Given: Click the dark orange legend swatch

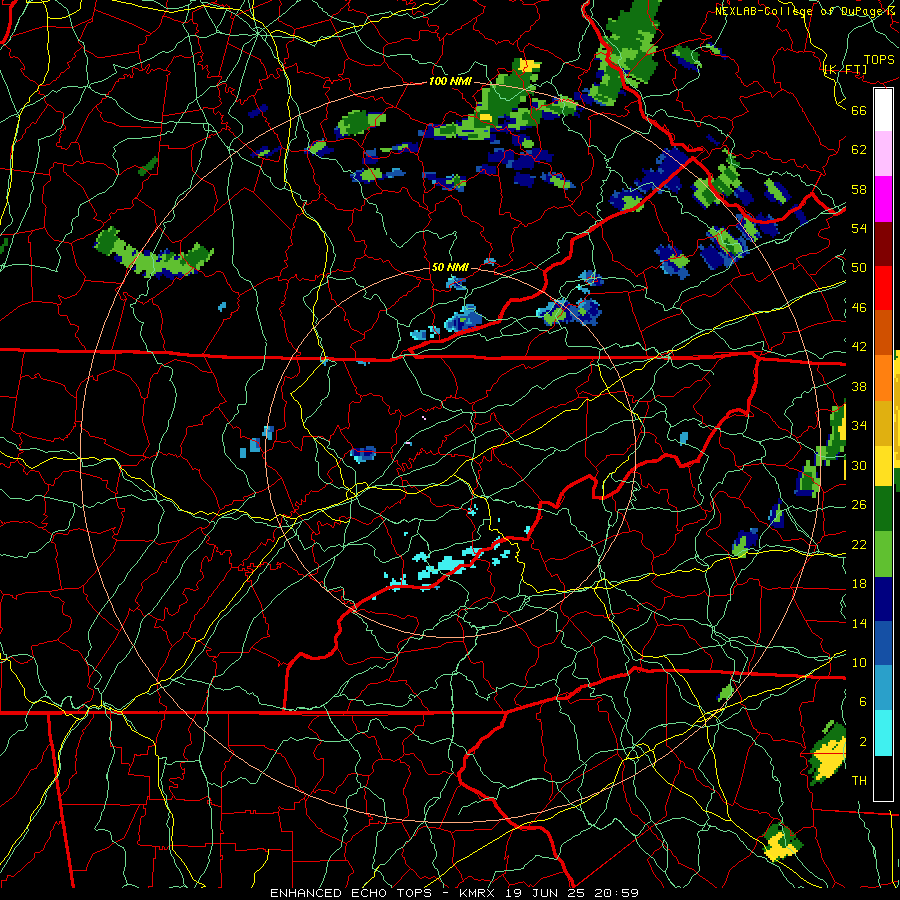Looking at the screenshot, I should (883, 333).
